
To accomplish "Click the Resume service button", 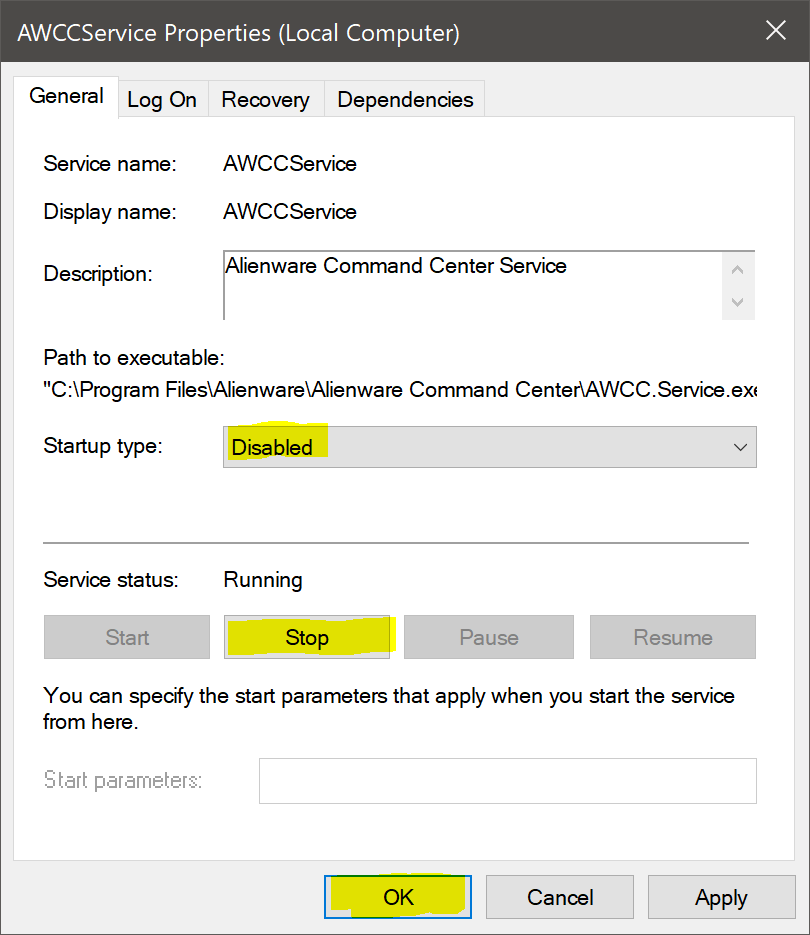I will pyautogui.click(x=673, y=637).
